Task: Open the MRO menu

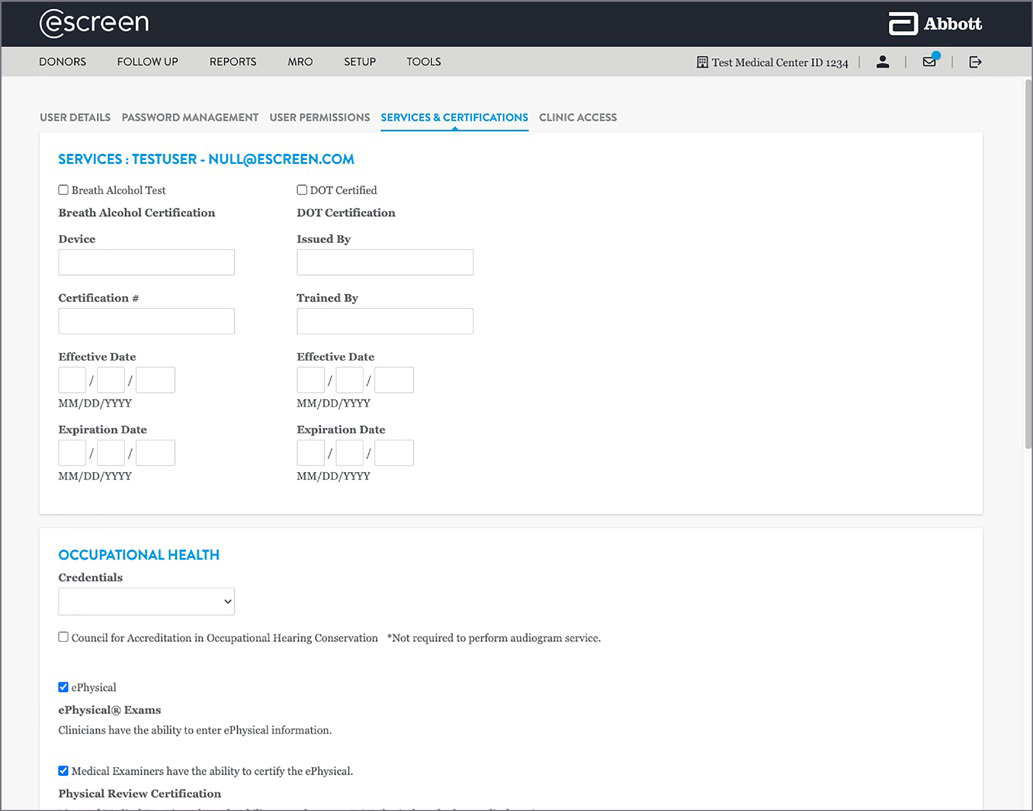Action: [300, 62]
